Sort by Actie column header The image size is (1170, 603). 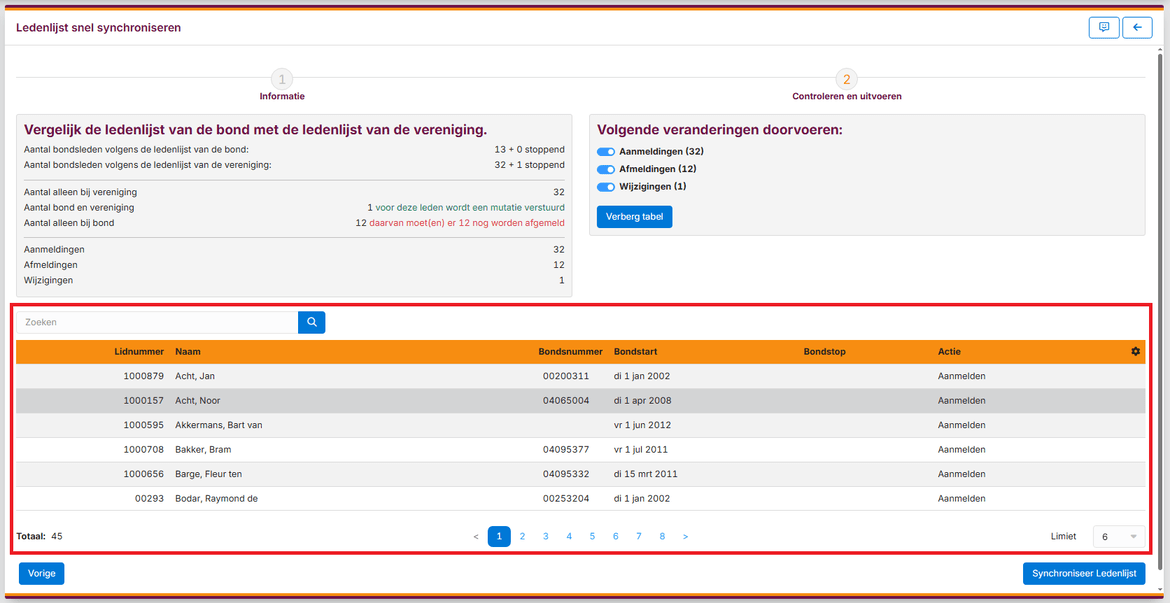949,352
